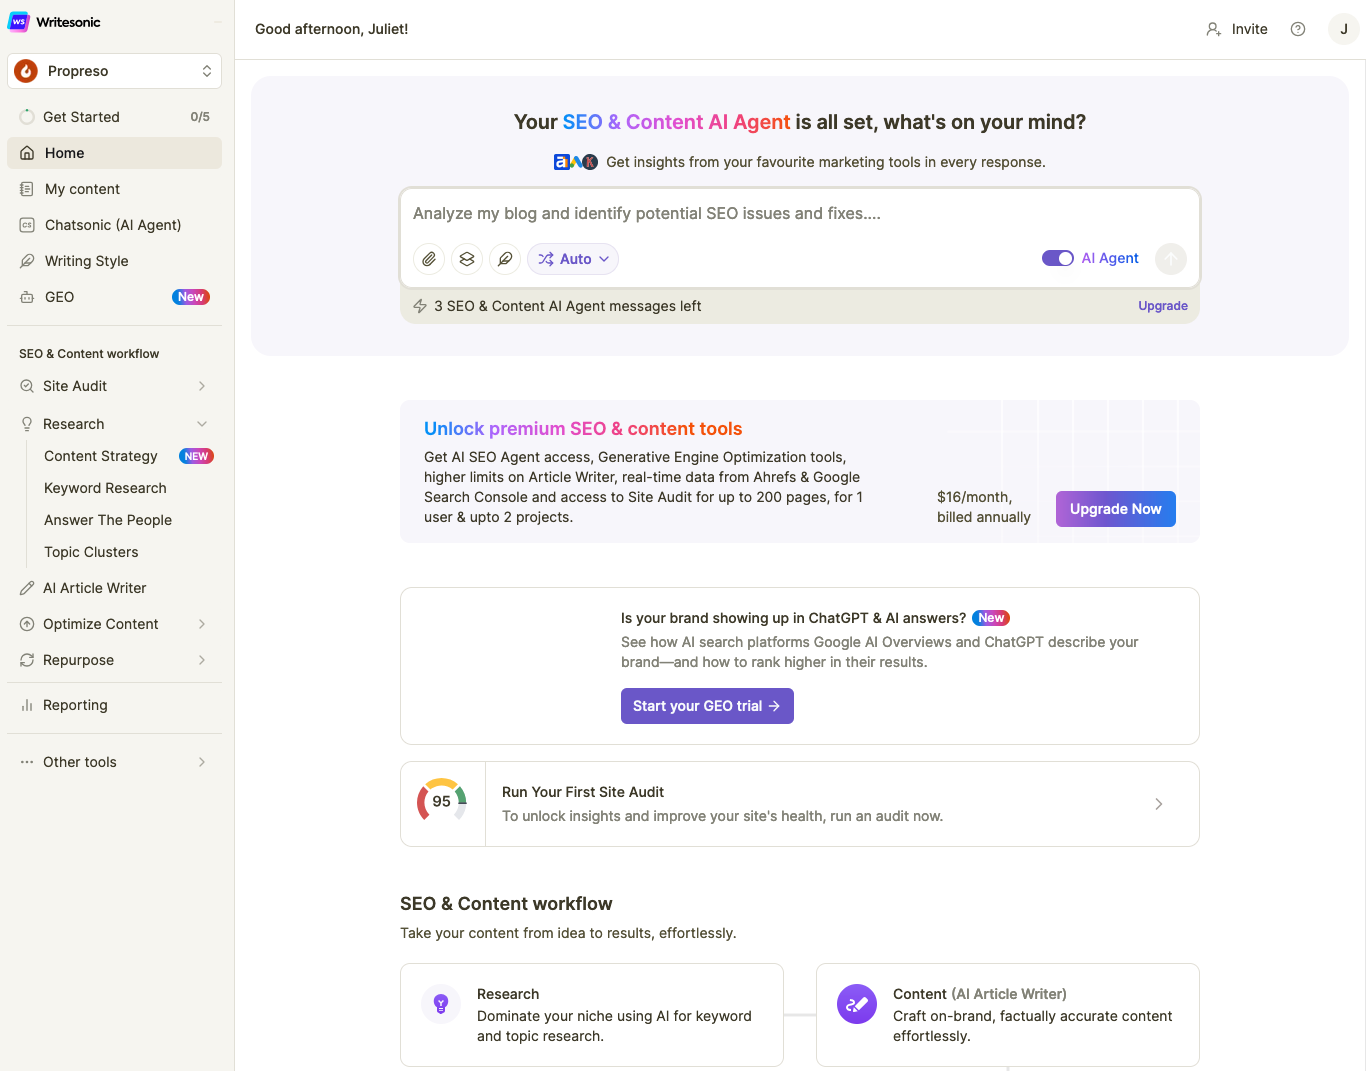The image size is (1366, 1071).
Task: Click the Site Audit magnifier icon
Action: (x=27, y=386)
